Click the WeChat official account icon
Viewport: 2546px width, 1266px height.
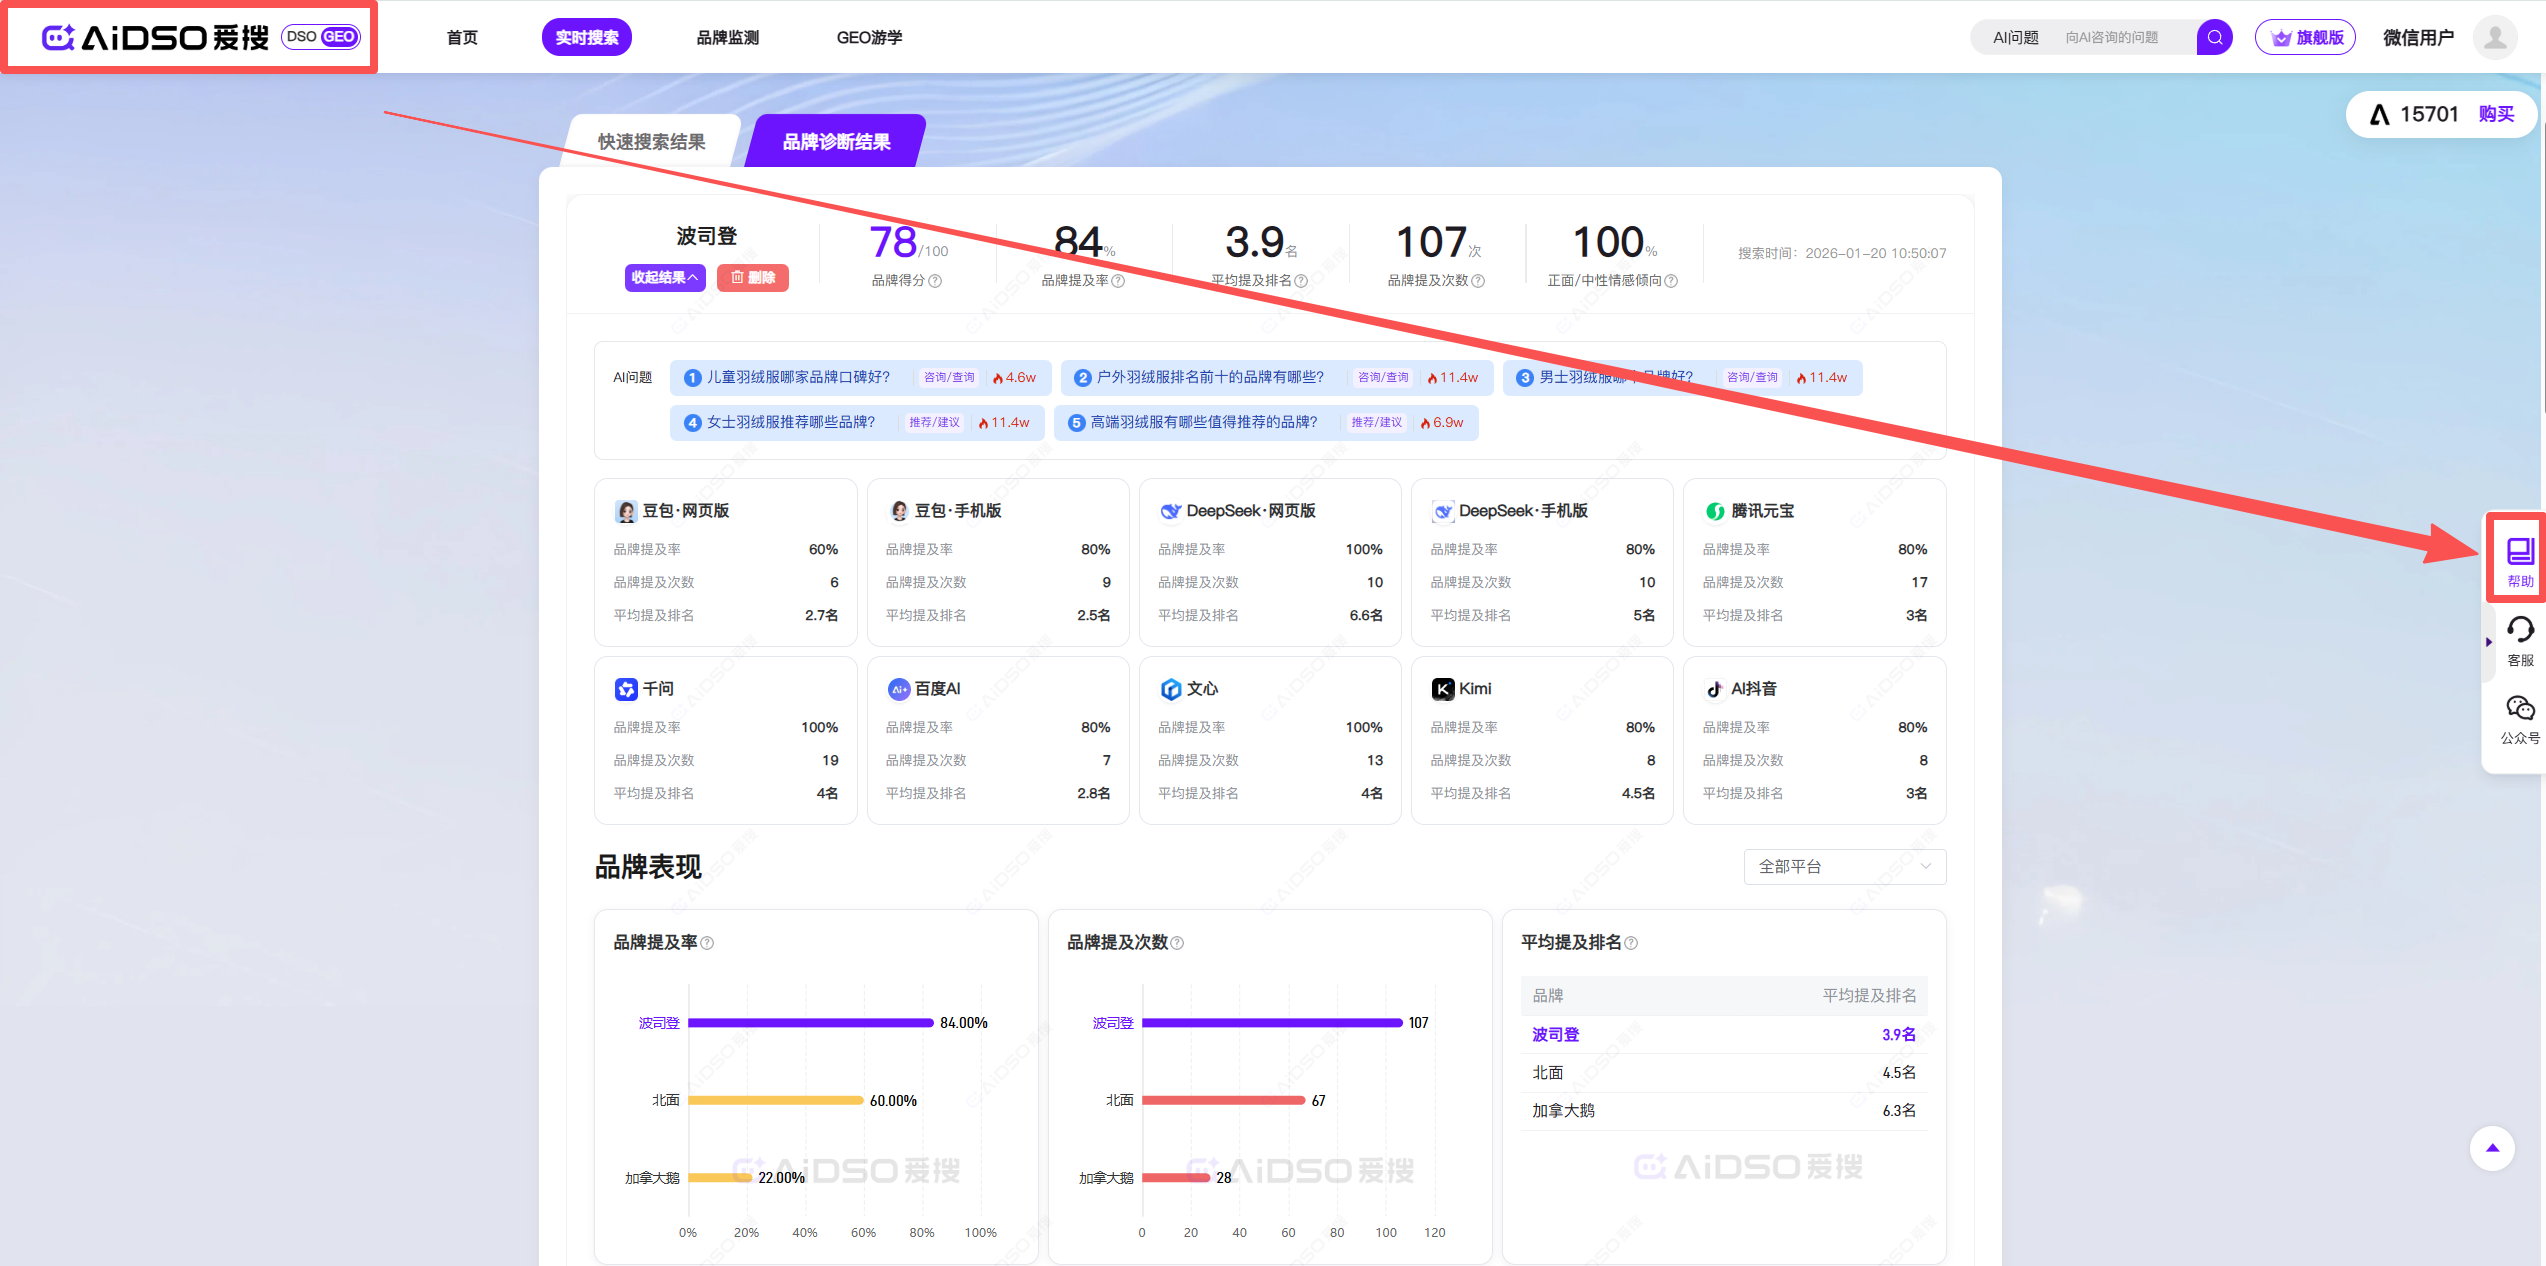pyautogui.click(x=2519, y=709)
